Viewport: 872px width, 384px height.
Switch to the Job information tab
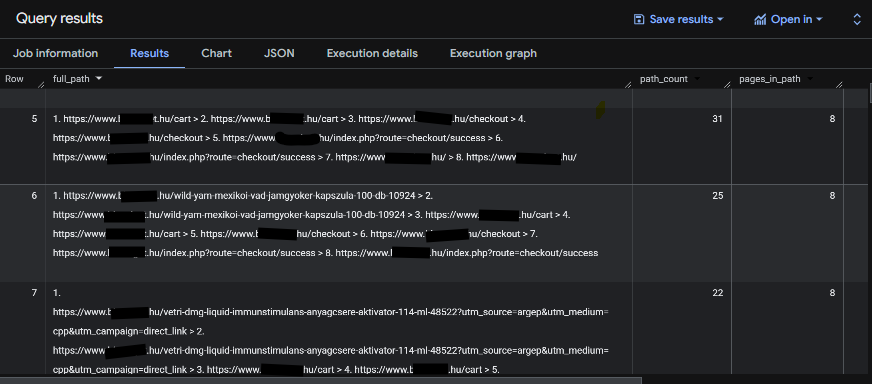(x=56, y=53)
